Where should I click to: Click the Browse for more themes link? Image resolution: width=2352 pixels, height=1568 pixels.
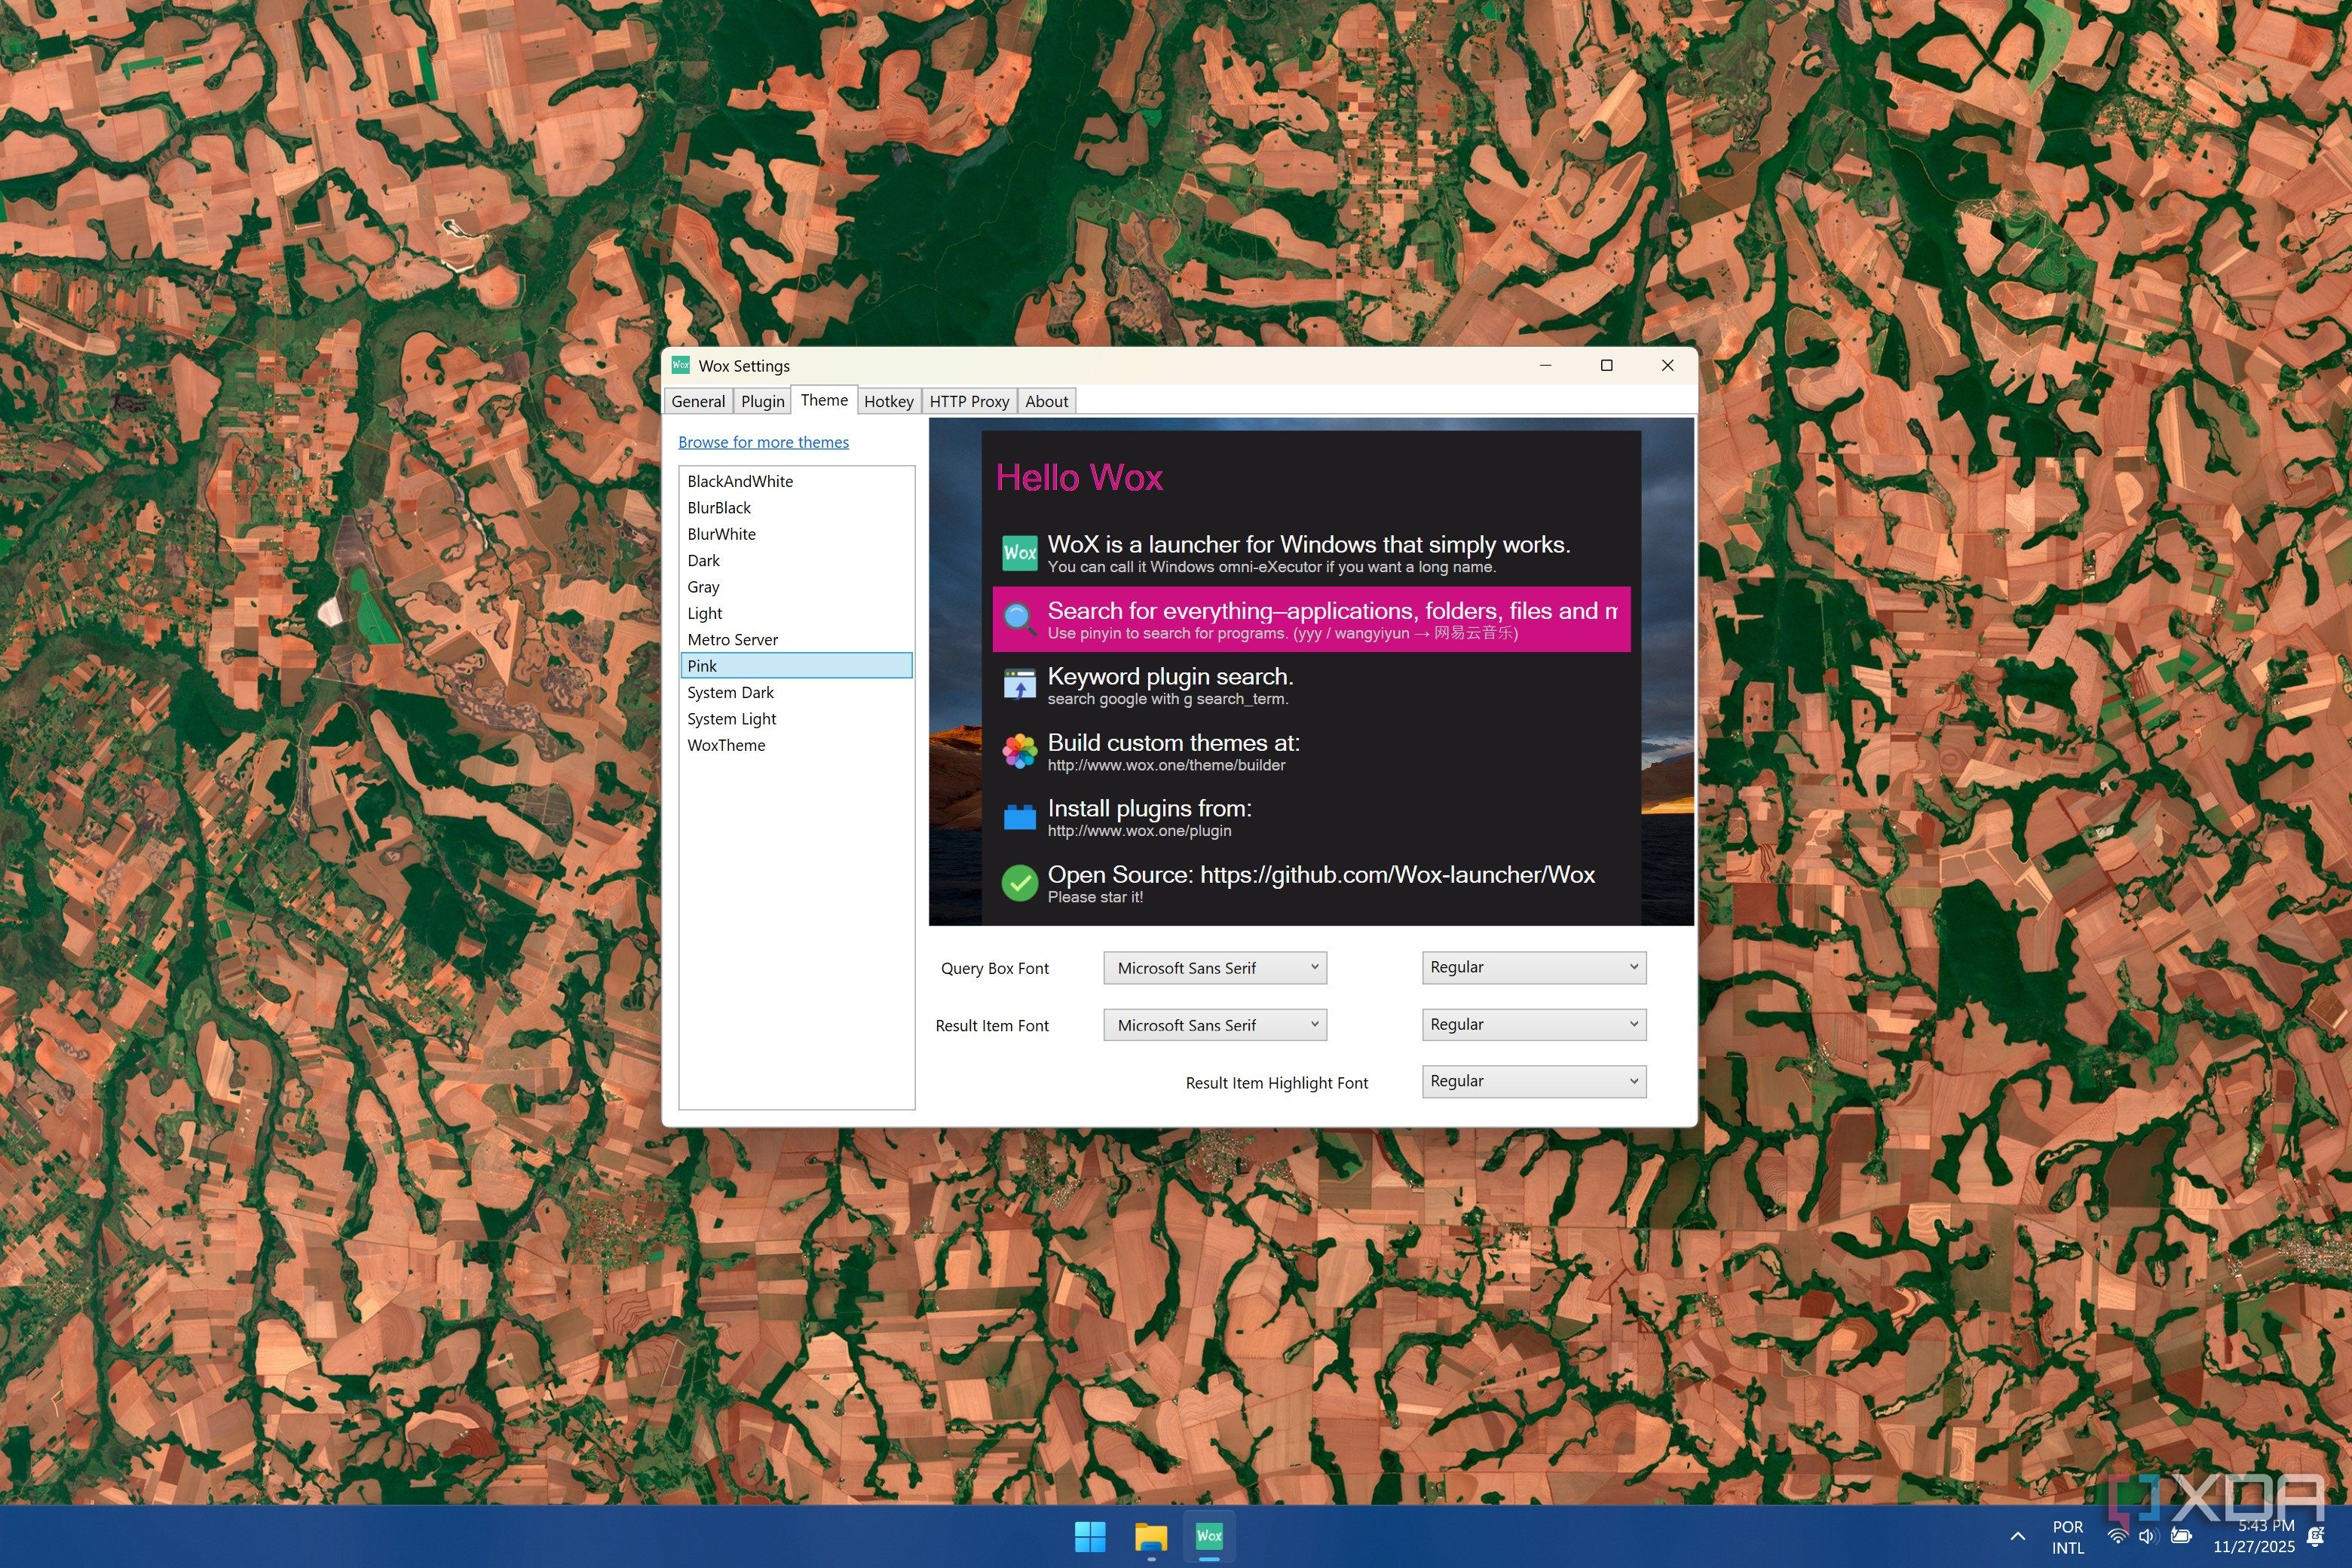tap(763, 442)
